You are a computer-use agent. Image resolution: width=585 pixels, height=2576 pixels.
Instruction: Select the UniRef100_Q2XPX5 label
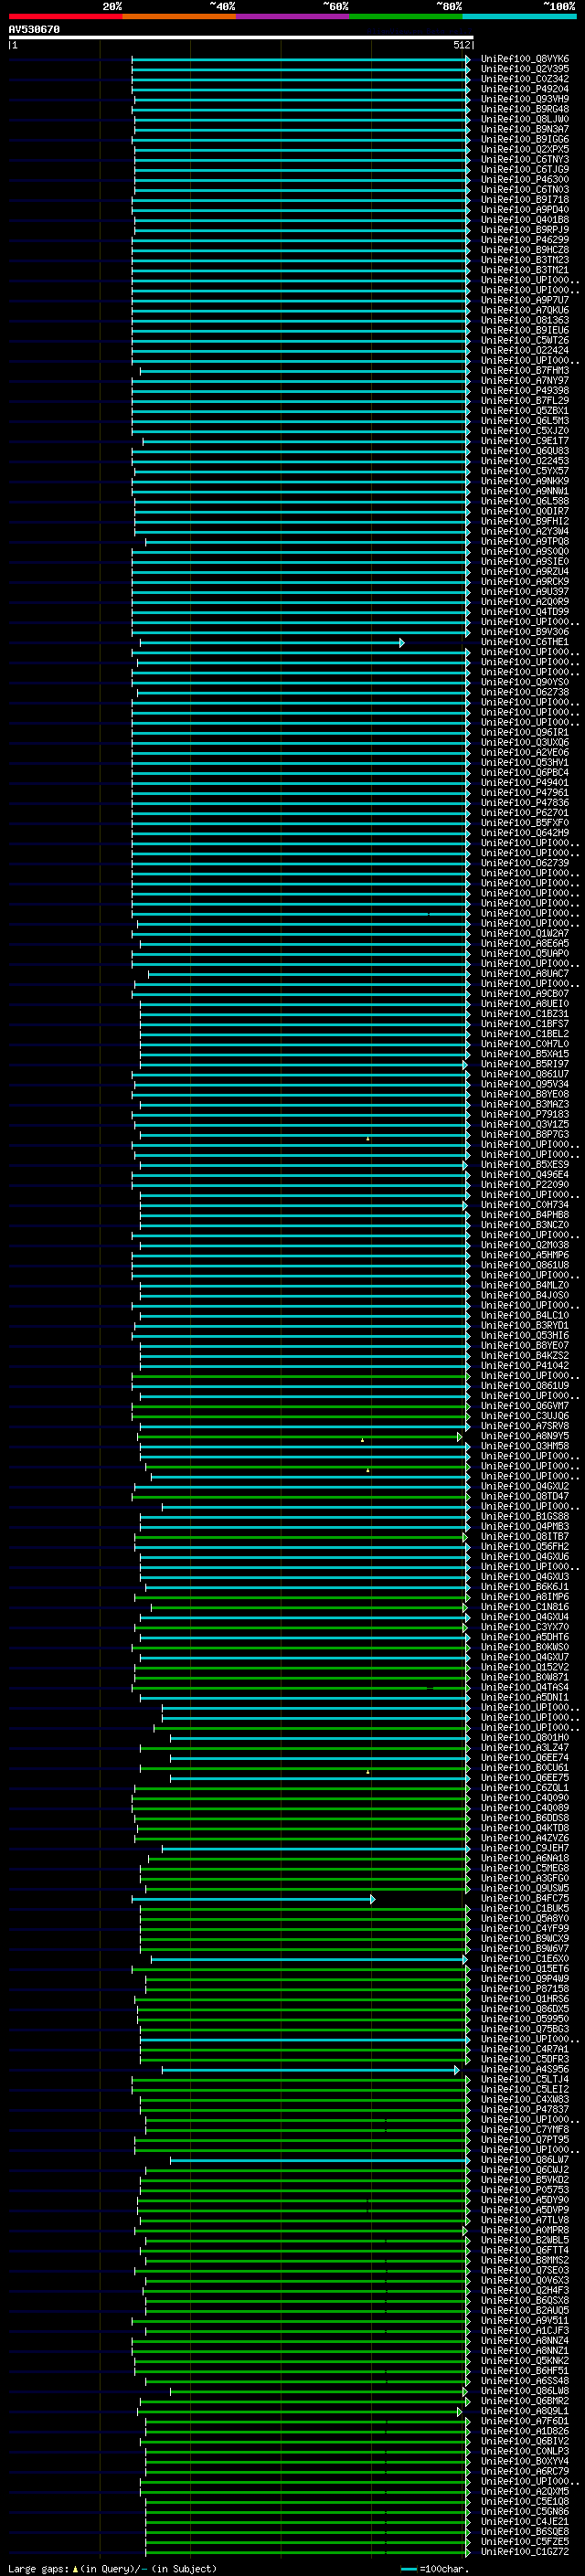pyautogui.click(x=525, y=149)
